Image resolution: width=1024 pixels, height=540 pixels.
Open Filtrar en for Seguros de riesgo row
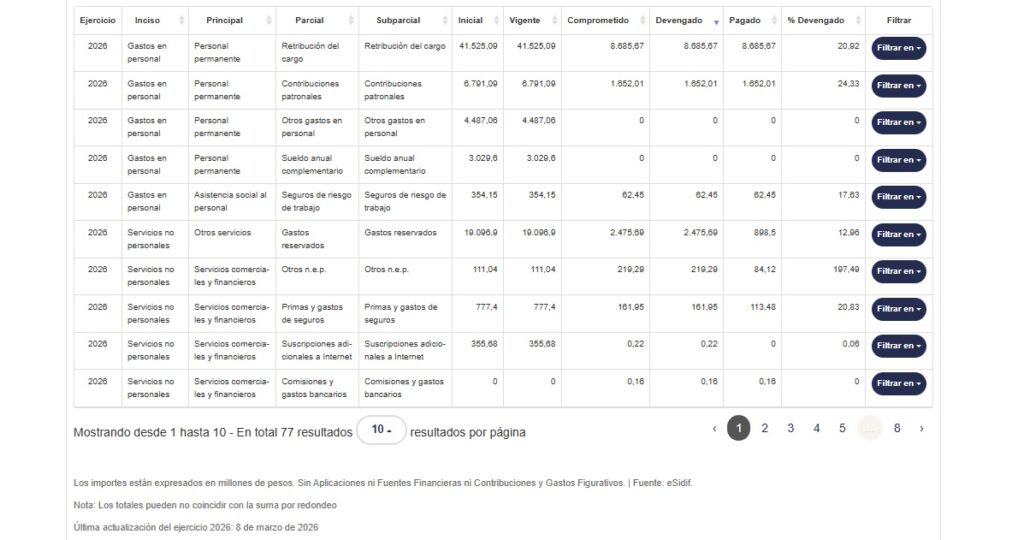898,197
